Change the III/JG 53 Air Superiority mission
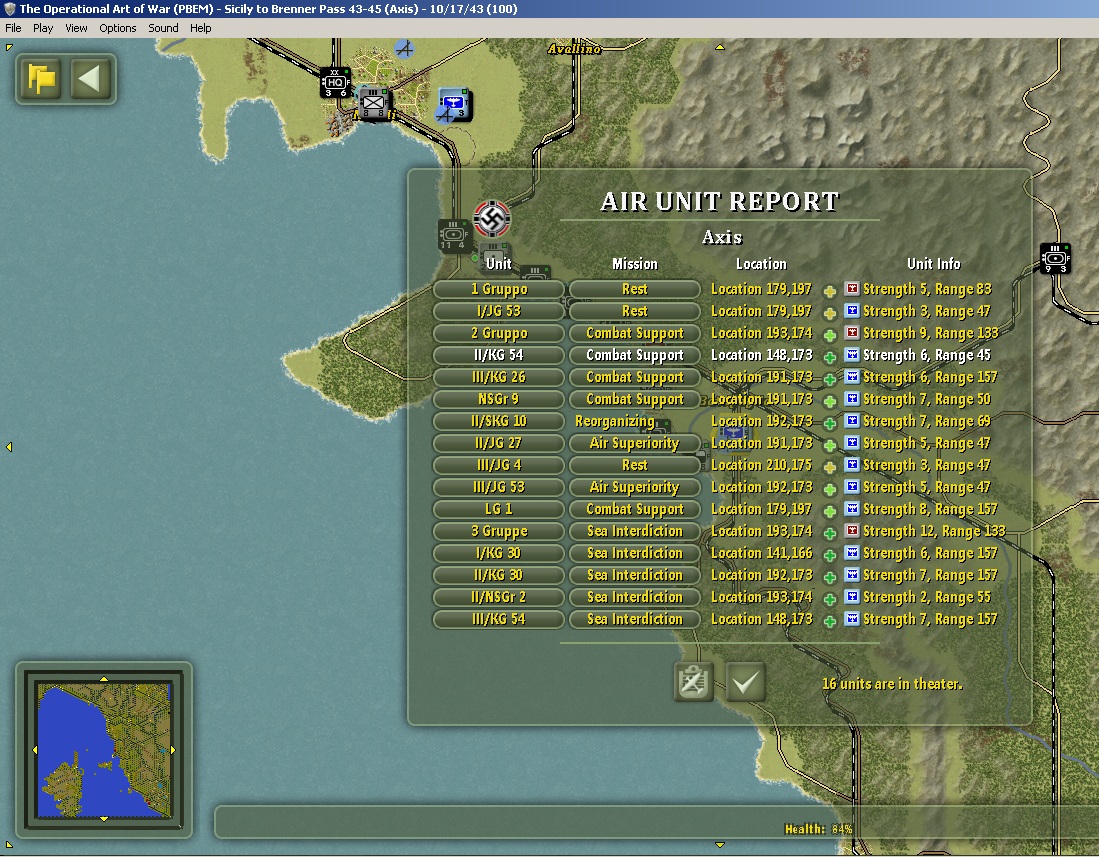1099x858 pixels. coord(634,487)
